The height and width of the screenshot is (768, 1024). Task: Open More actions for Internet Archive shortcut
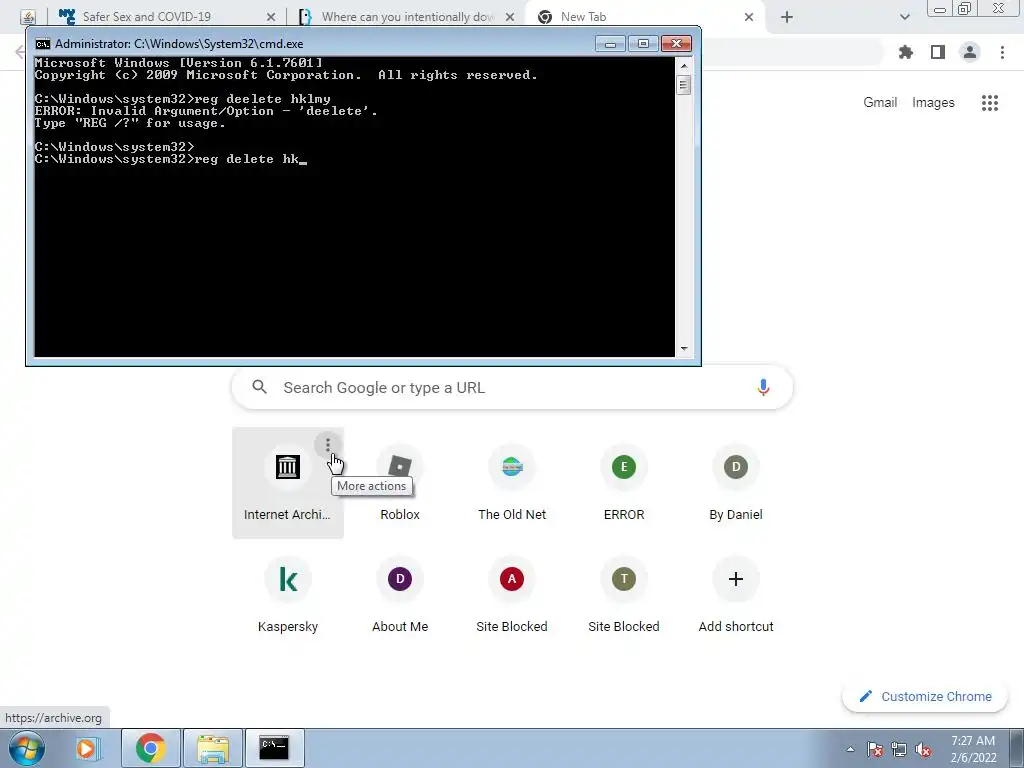coord(328,445)
